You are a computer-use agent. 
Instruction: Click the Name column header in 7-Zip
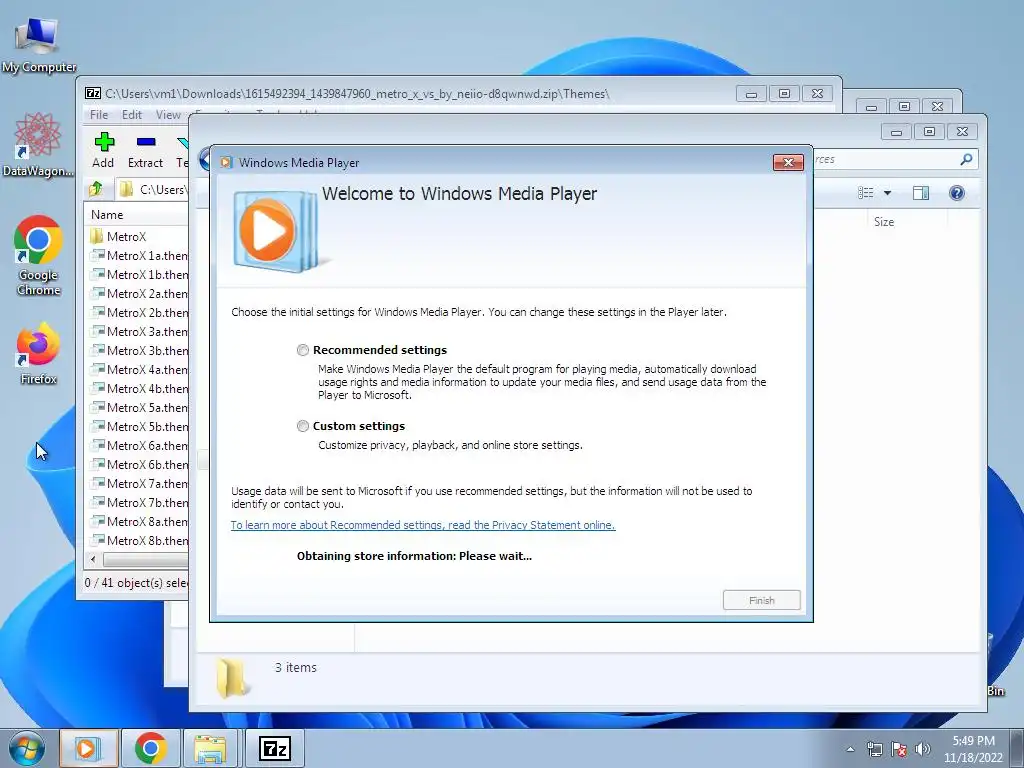[107, 215]
